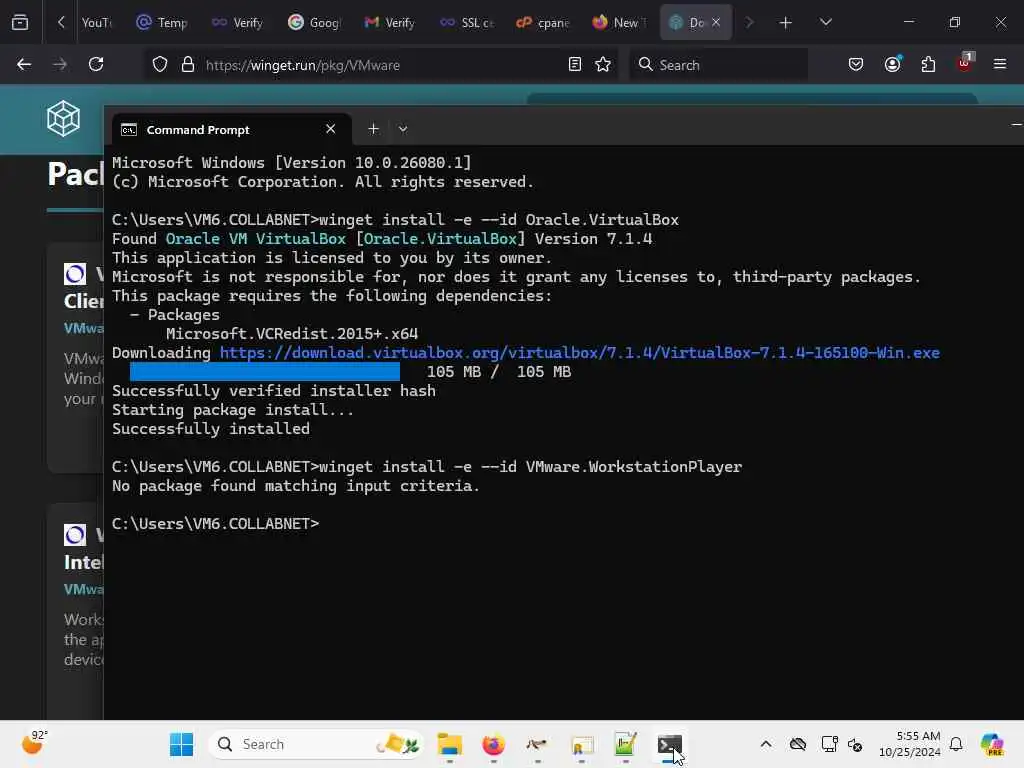This screenshot has width=1024, height=768.
Task: Open Firefox account icon
Action: (892, 65)
